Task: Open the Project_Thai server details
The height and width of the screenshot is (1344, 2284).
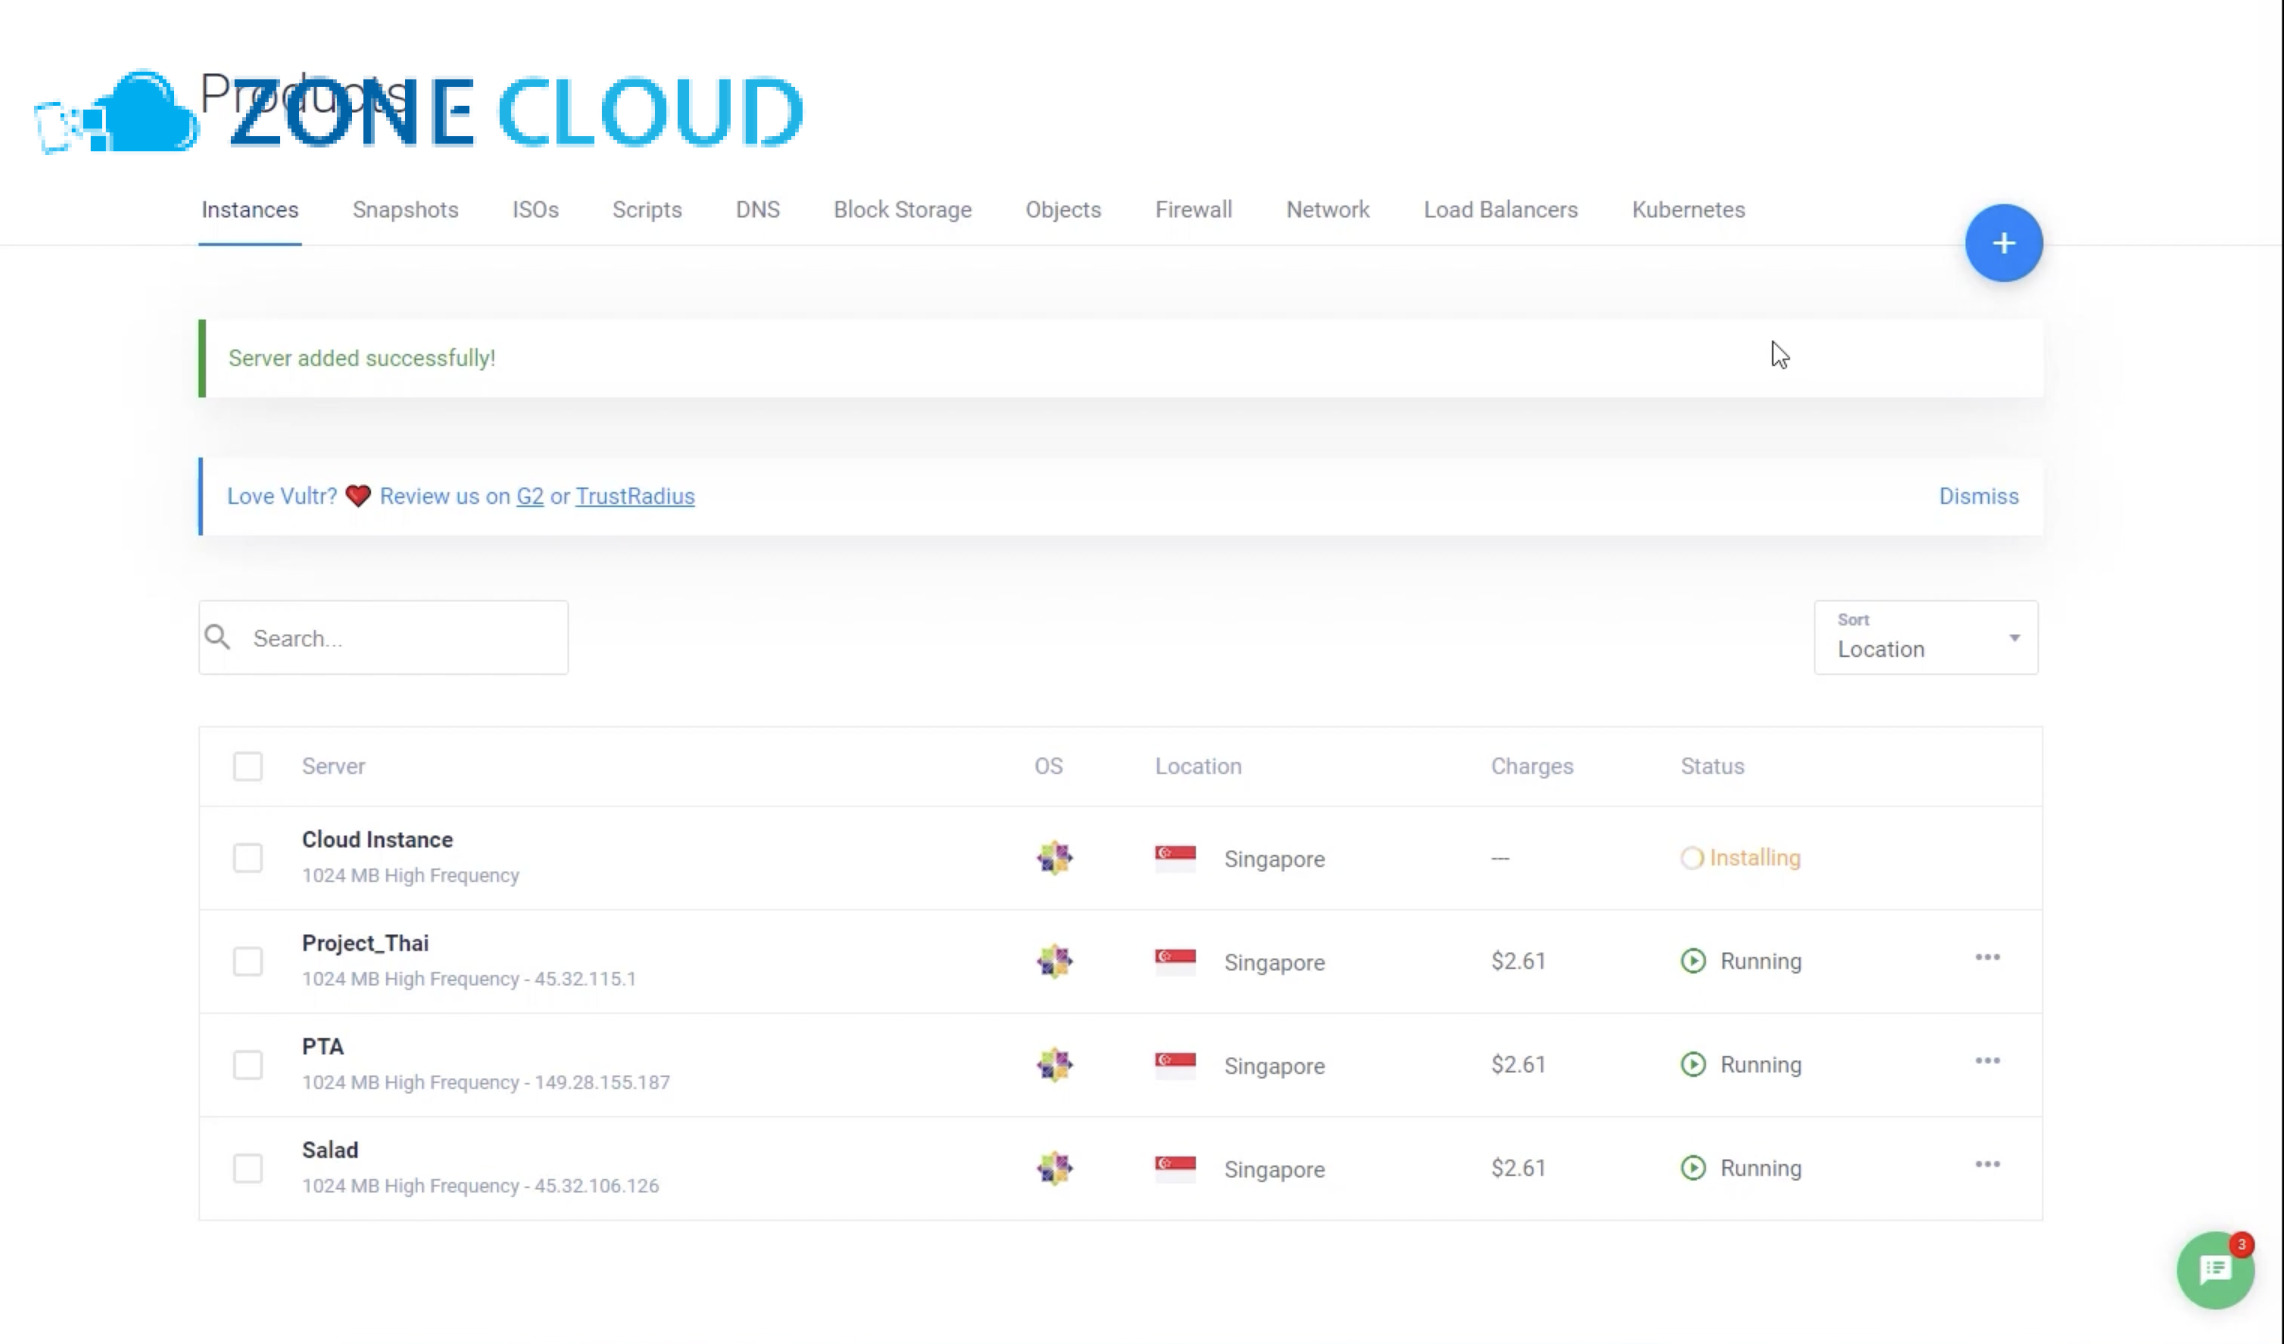Action: click(365, 943)
